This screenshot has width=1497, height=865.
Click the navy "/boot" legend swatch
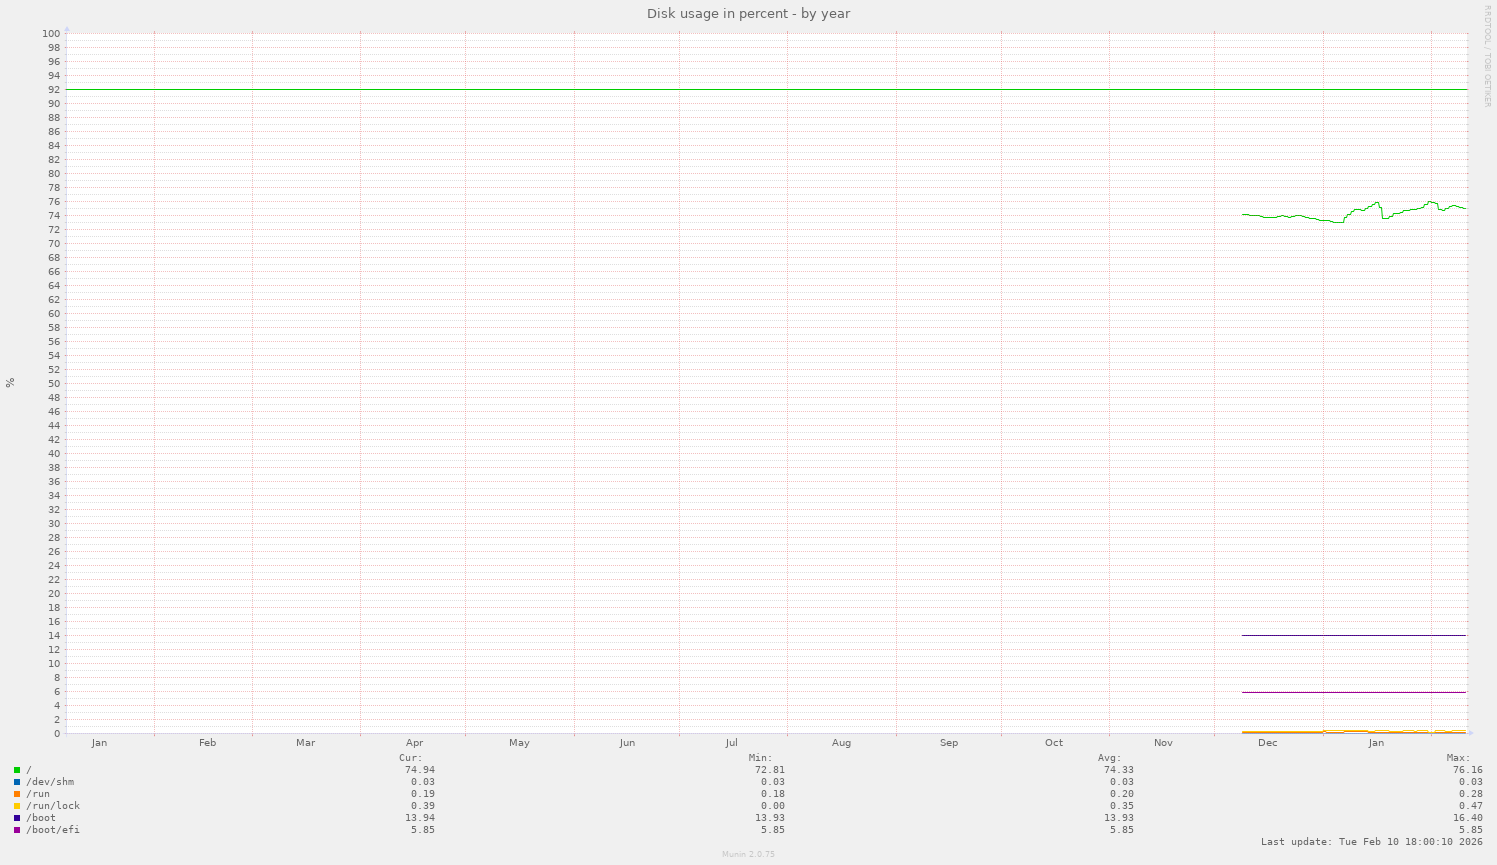point(16,817)
